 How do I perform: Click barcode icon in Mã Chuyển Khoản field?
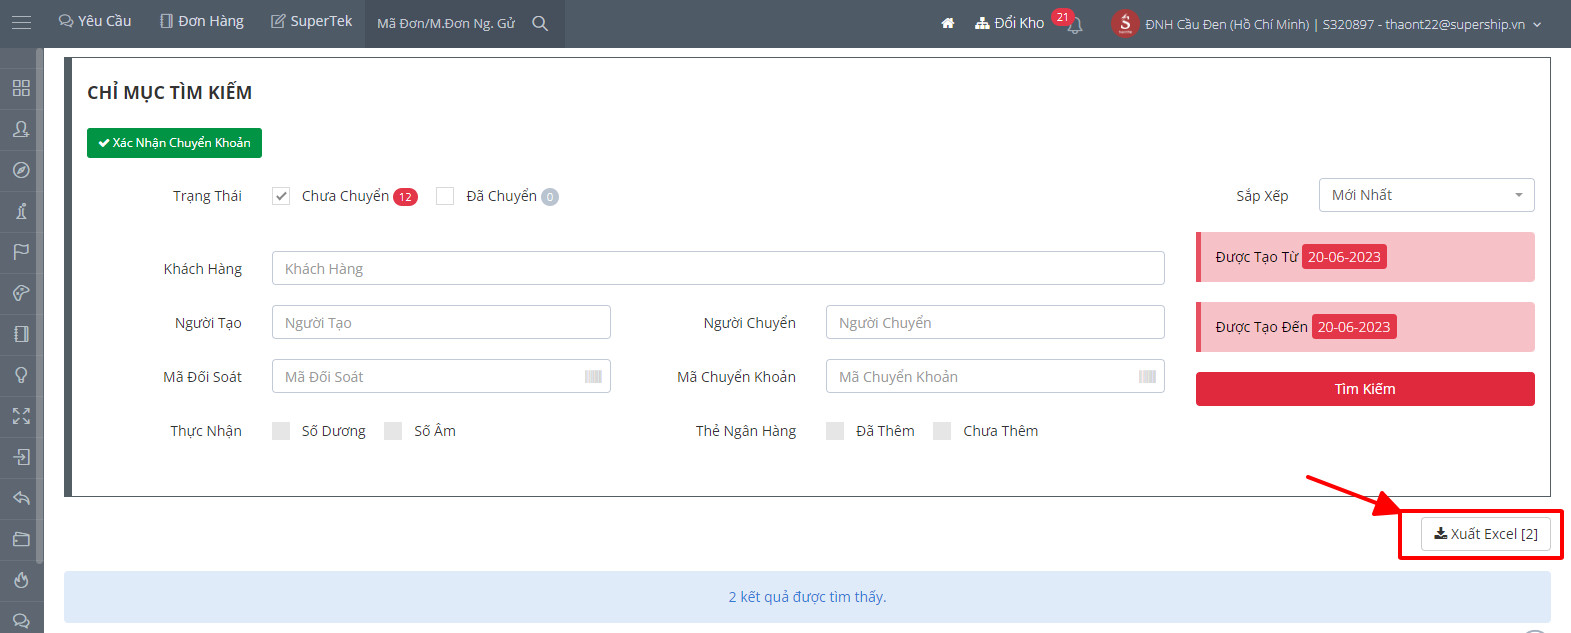click(x=1147, y=377)
